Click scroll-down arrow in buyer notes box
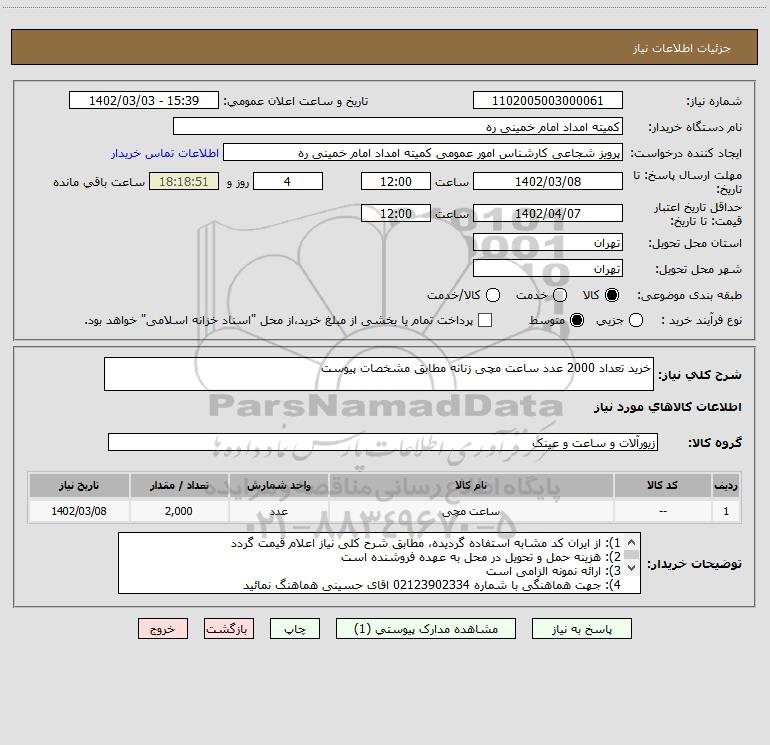The height and width of the screenshot is (745, 770). (632, 567)
